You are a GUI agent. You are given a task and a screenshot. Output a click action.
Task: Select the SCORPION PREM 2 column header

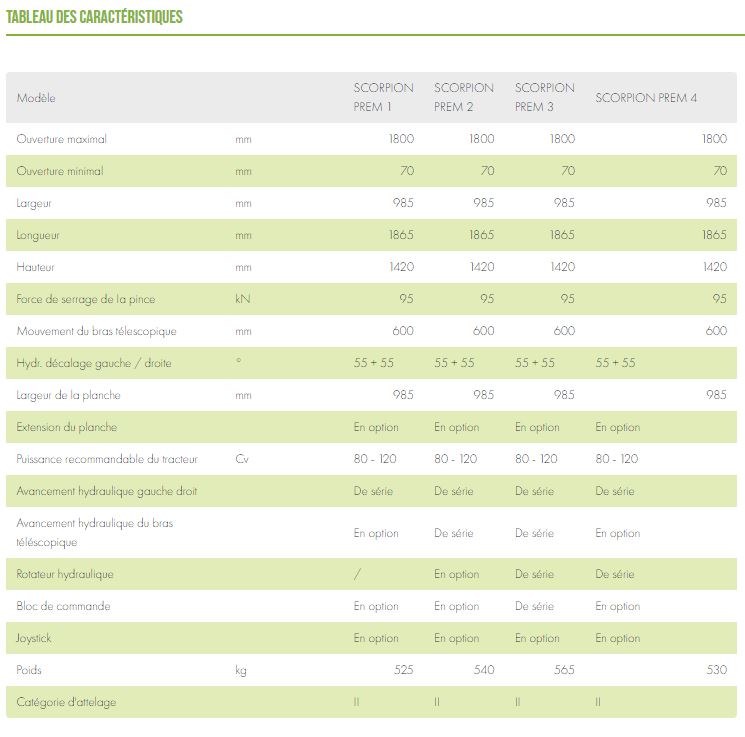pos(464,97)
